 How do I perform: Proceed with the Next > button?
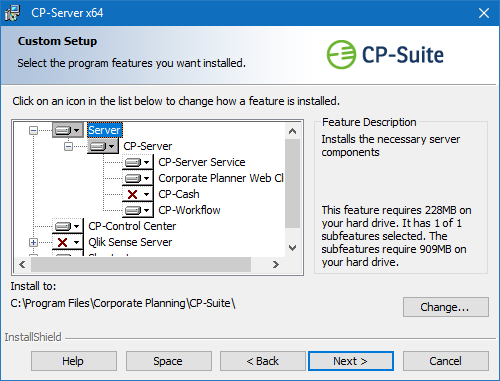click(x=351, y=361)
